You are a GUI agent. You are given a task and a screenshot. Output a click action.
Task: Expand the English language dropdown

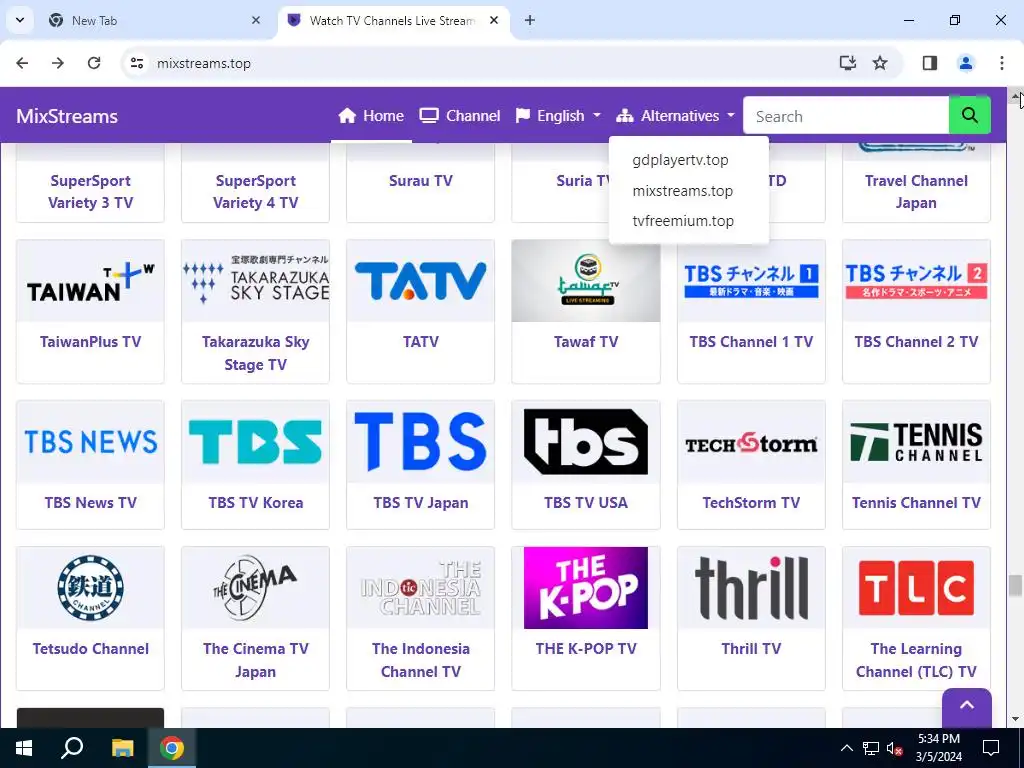click(x=558, y=116)
